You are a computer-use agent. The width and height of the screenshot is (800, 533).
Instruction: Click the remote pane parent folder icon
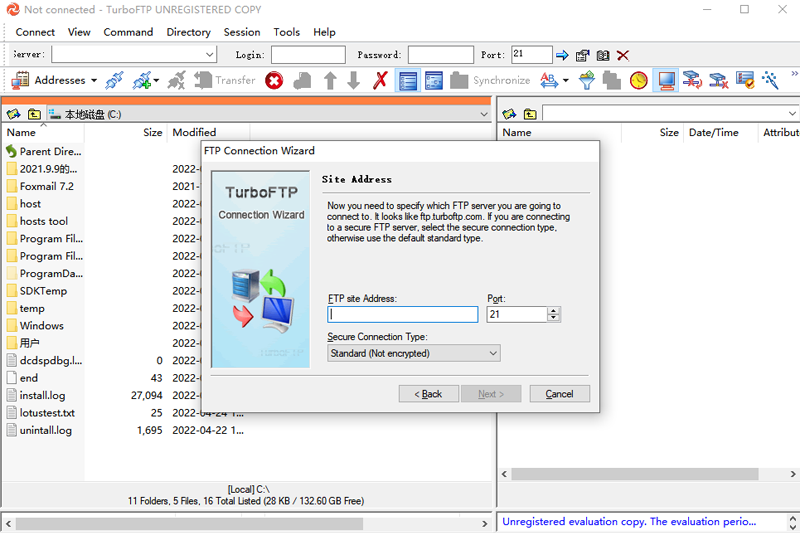[x=530, y=114]
